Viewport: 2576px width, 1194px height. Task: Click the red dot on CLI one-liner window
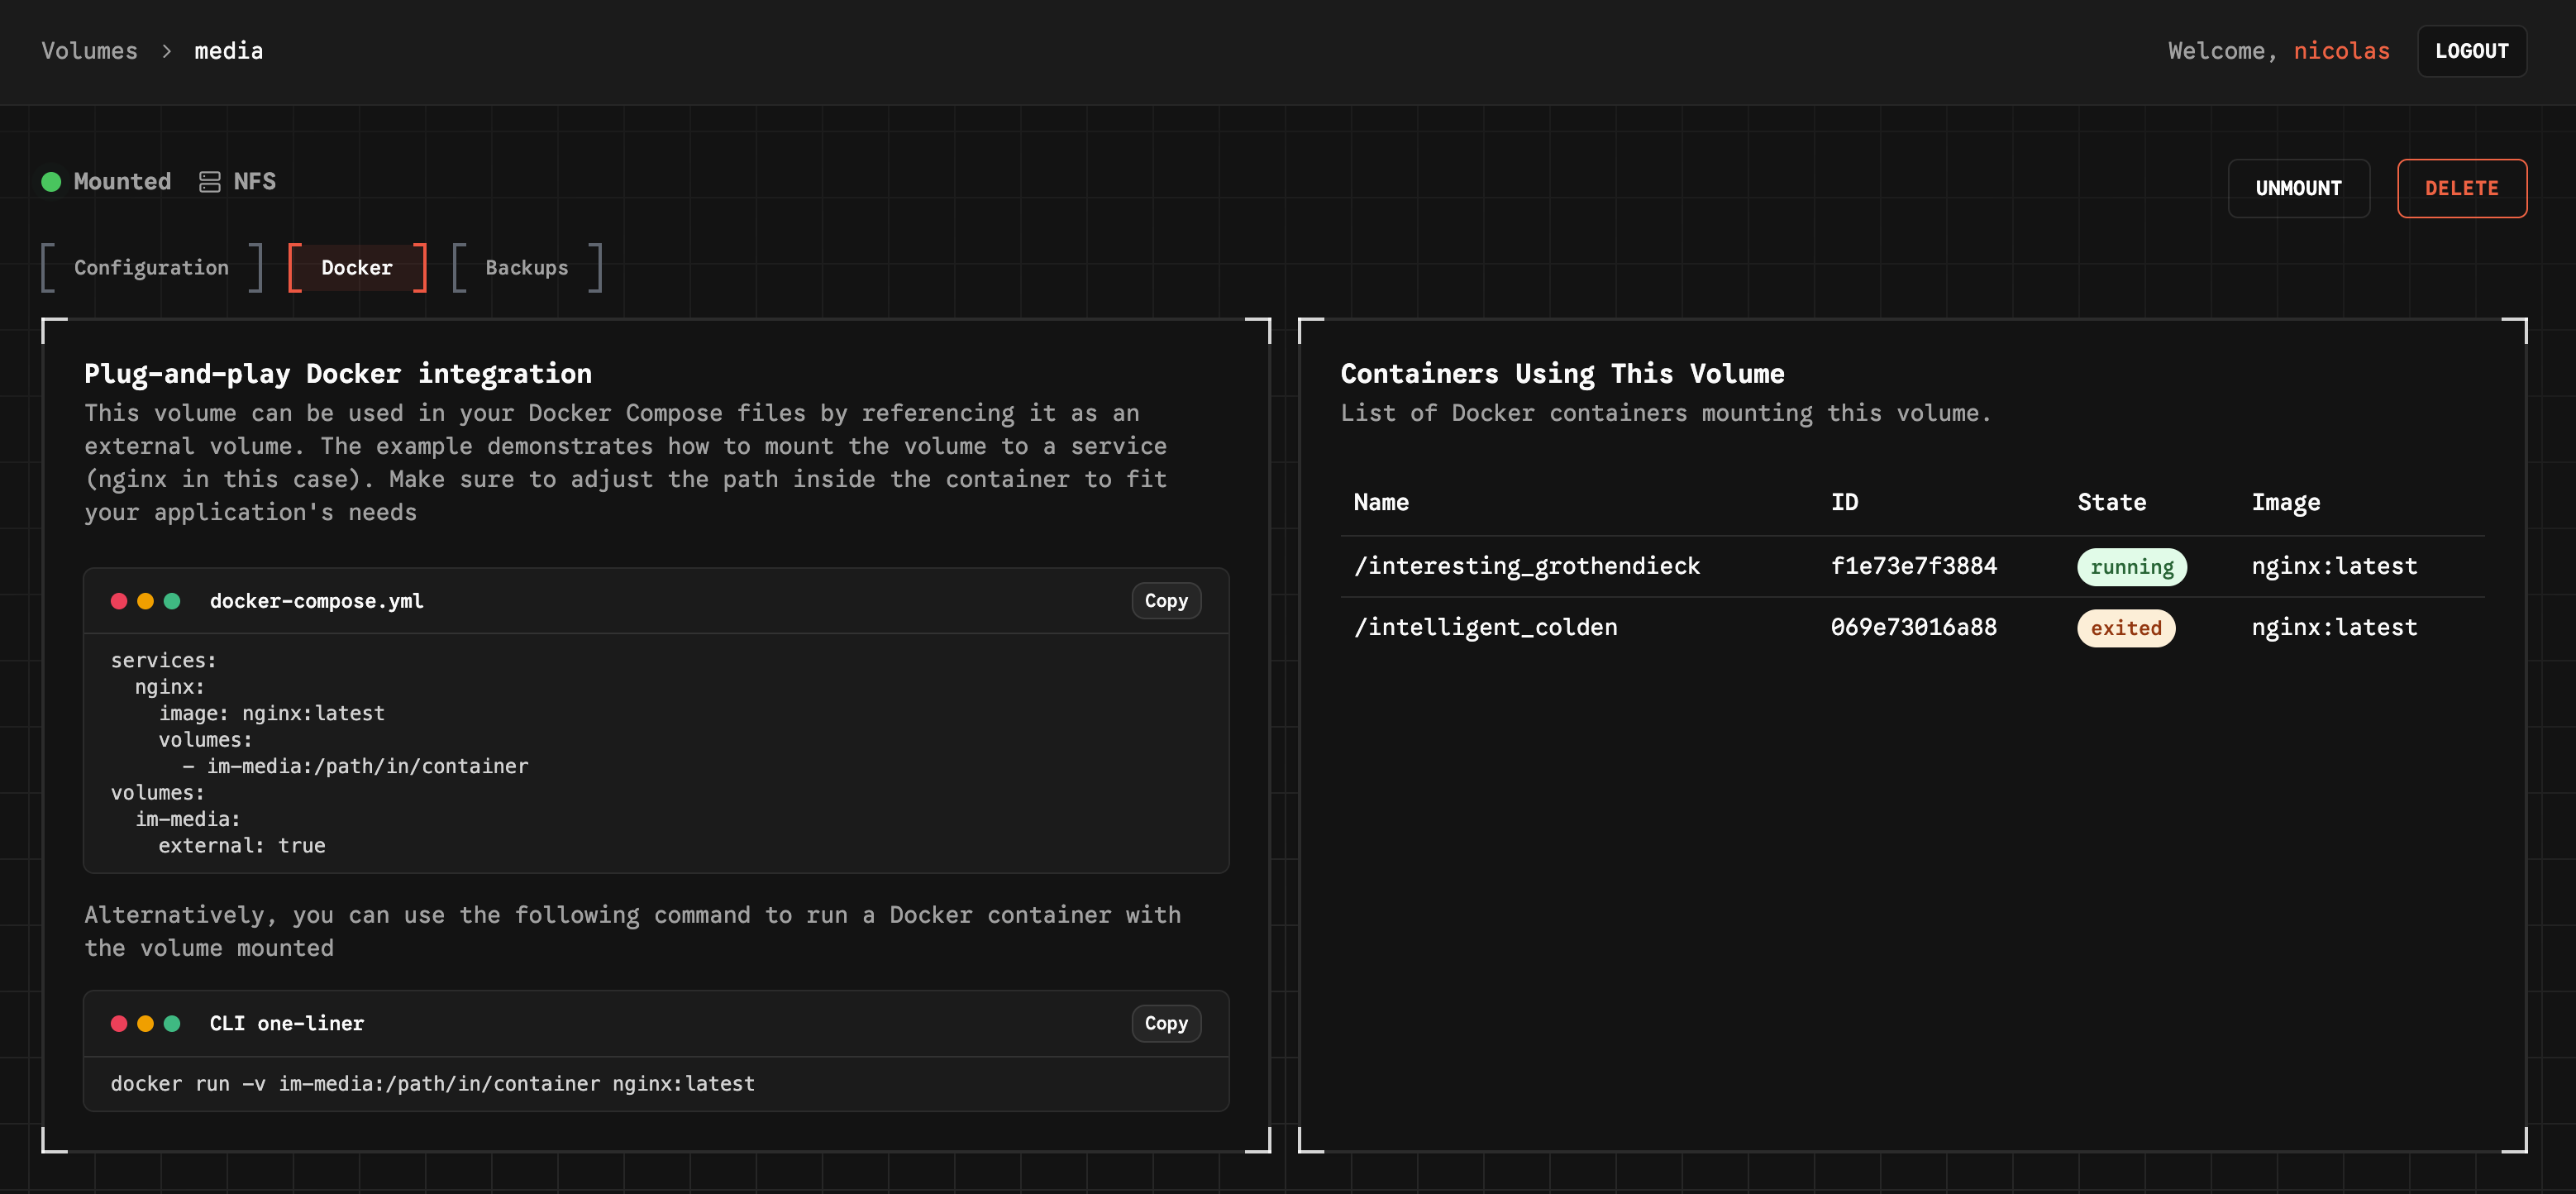click(x=119, y=1023)
